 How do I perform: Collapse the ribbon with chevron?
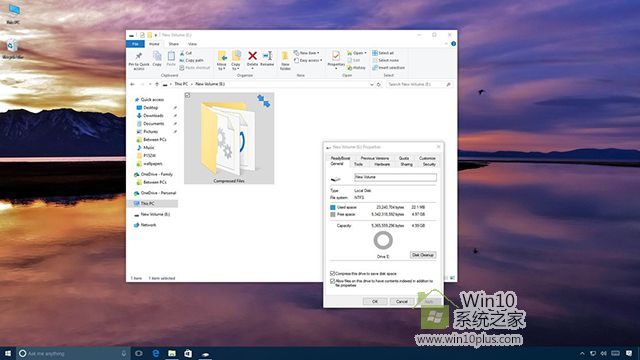(446, 44)
